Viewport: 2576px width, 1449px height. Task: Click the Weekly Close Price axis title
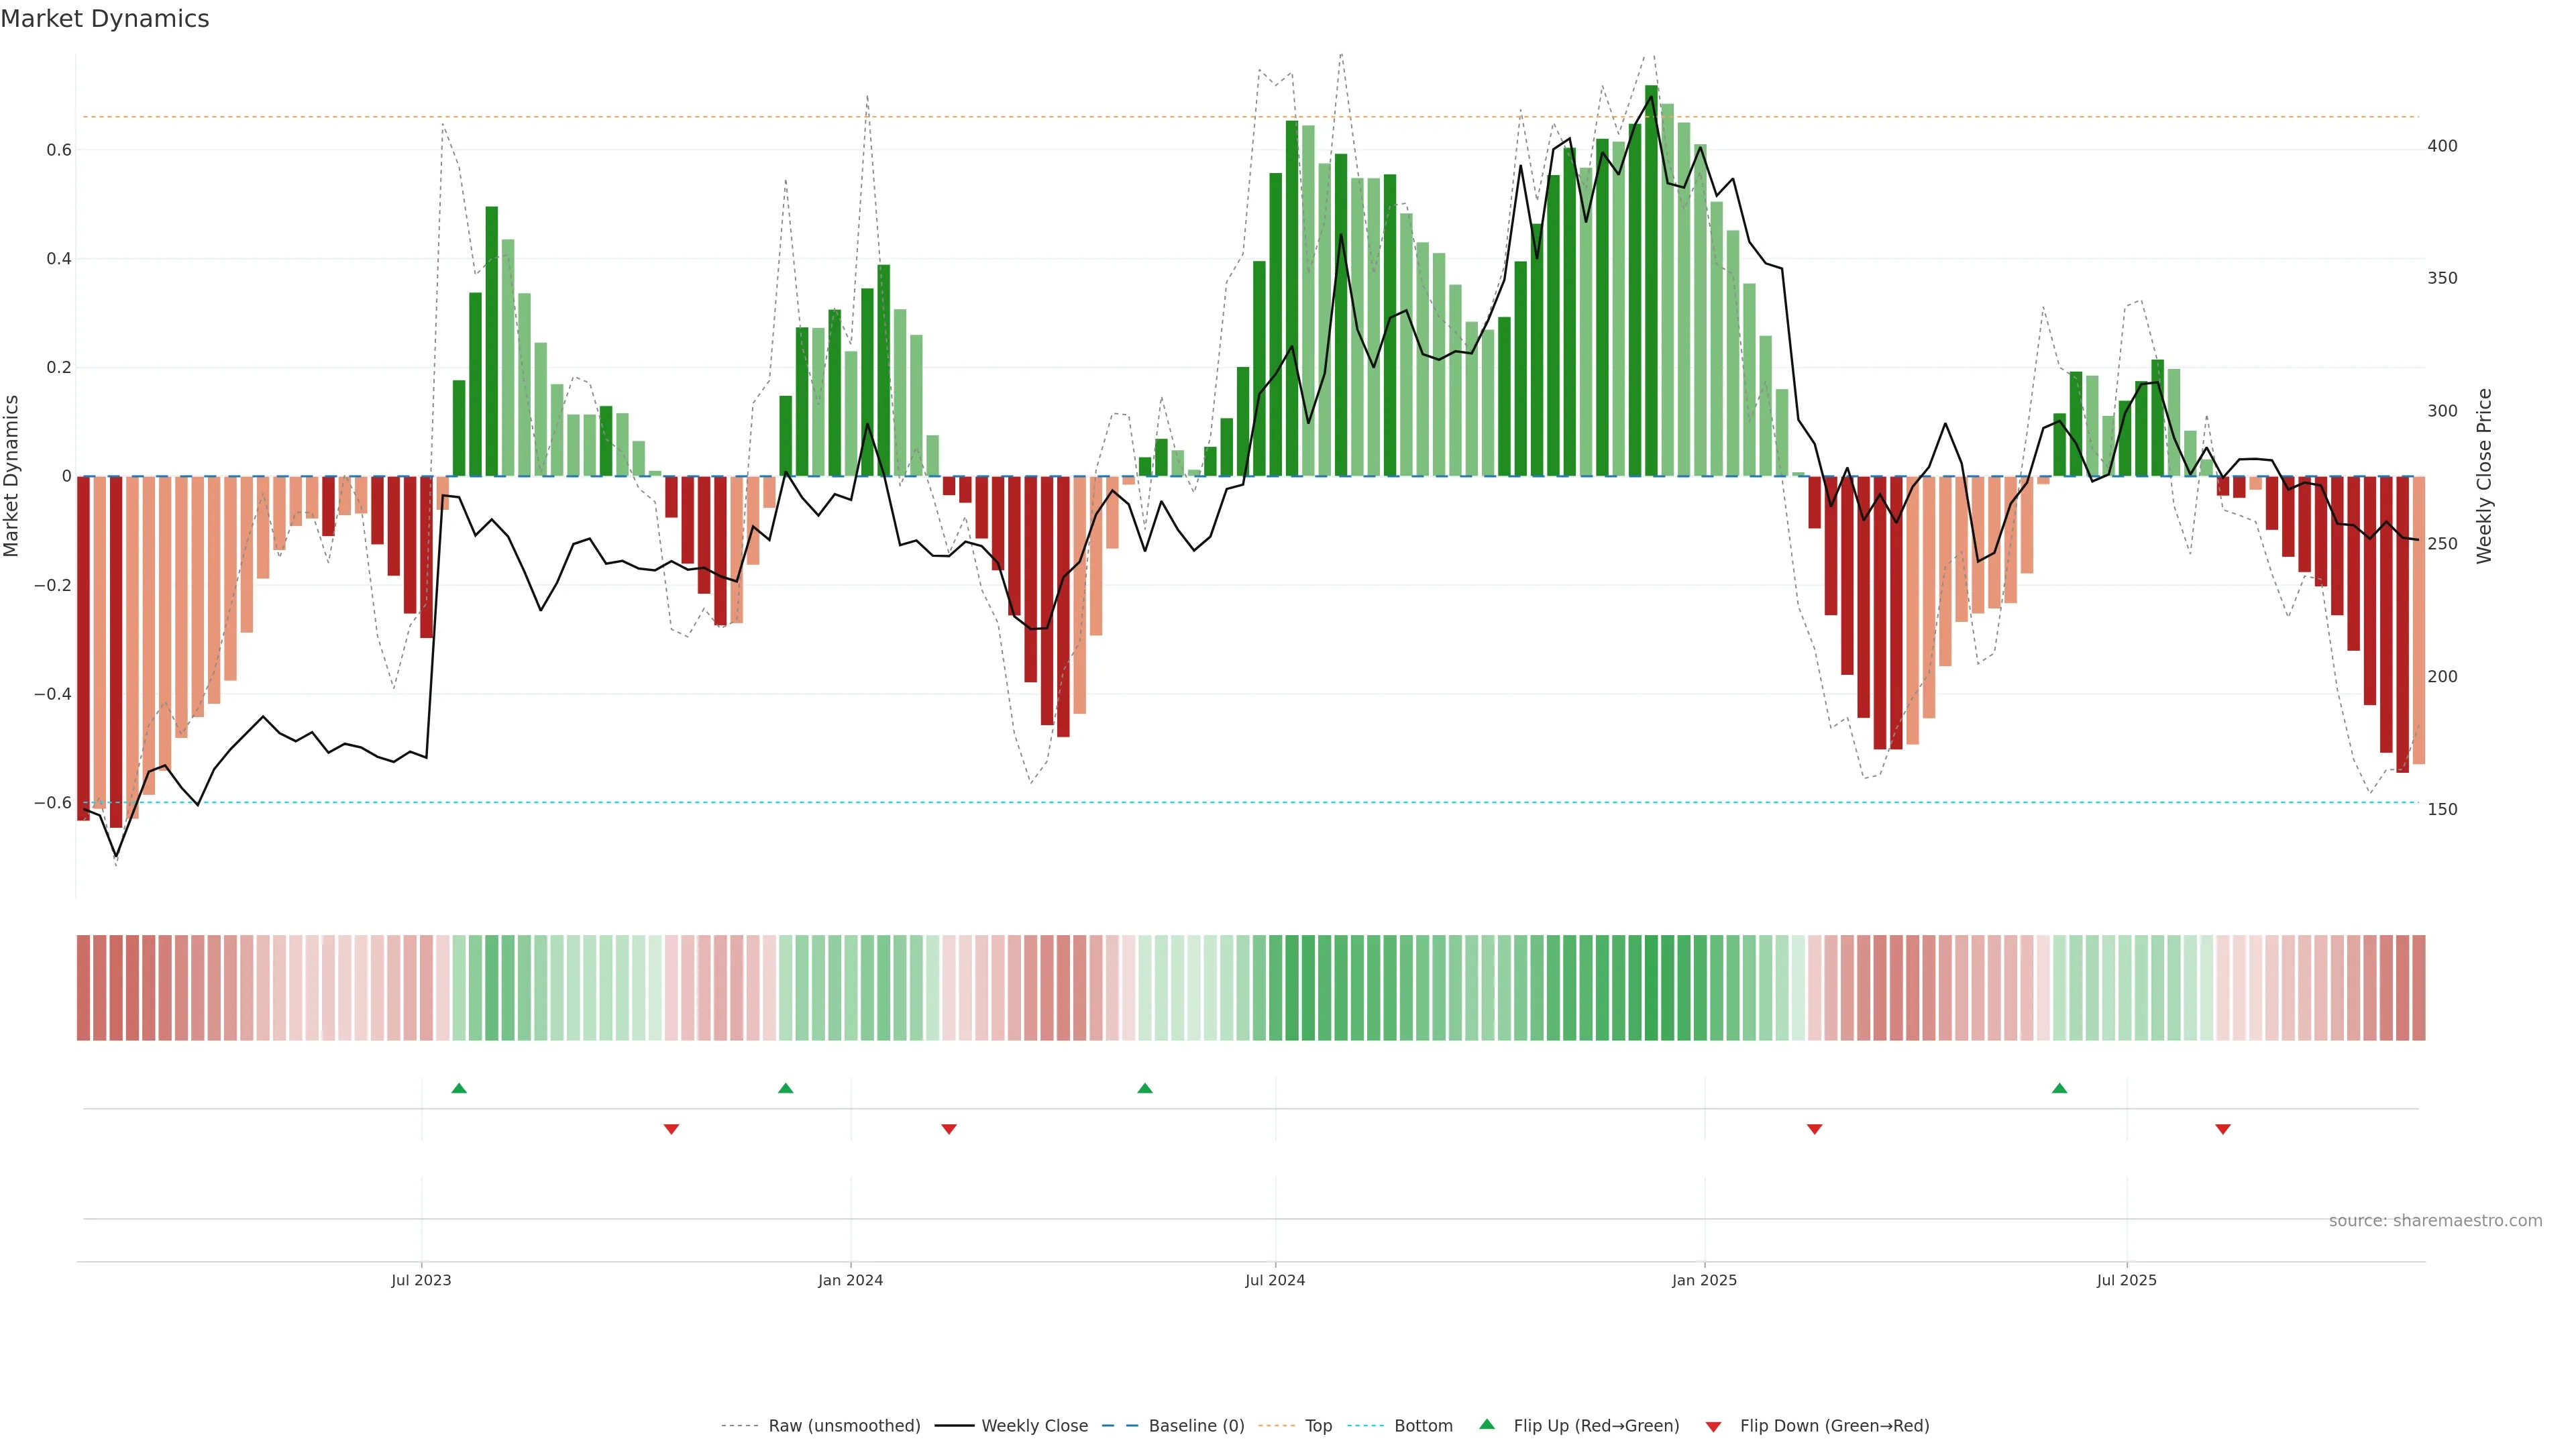[x=2484, y=476]
